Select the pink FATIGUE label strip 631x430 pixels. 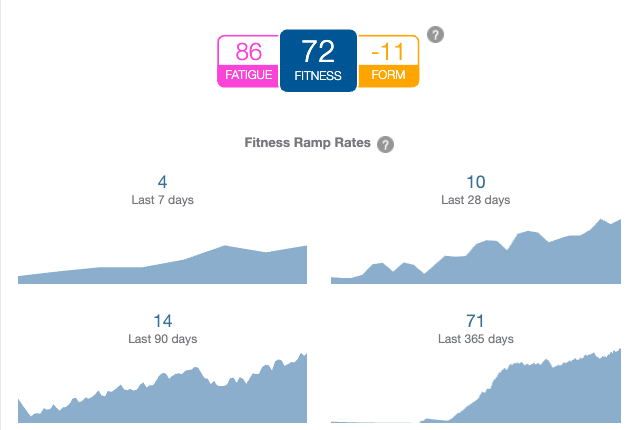(248, 74)
